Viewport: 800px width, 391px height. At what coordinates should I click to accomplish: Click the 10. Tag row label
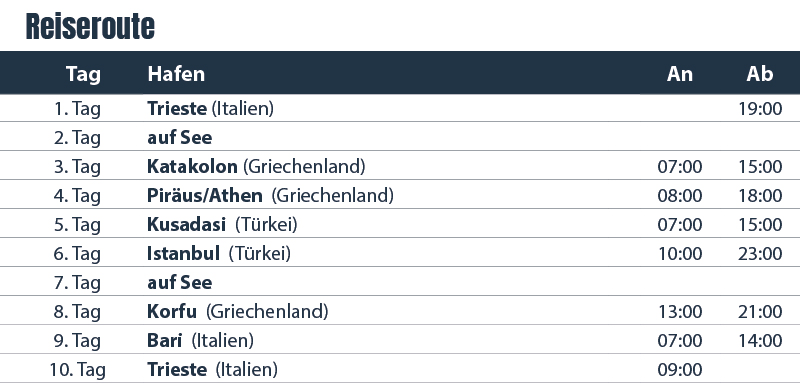coord(77,370)
